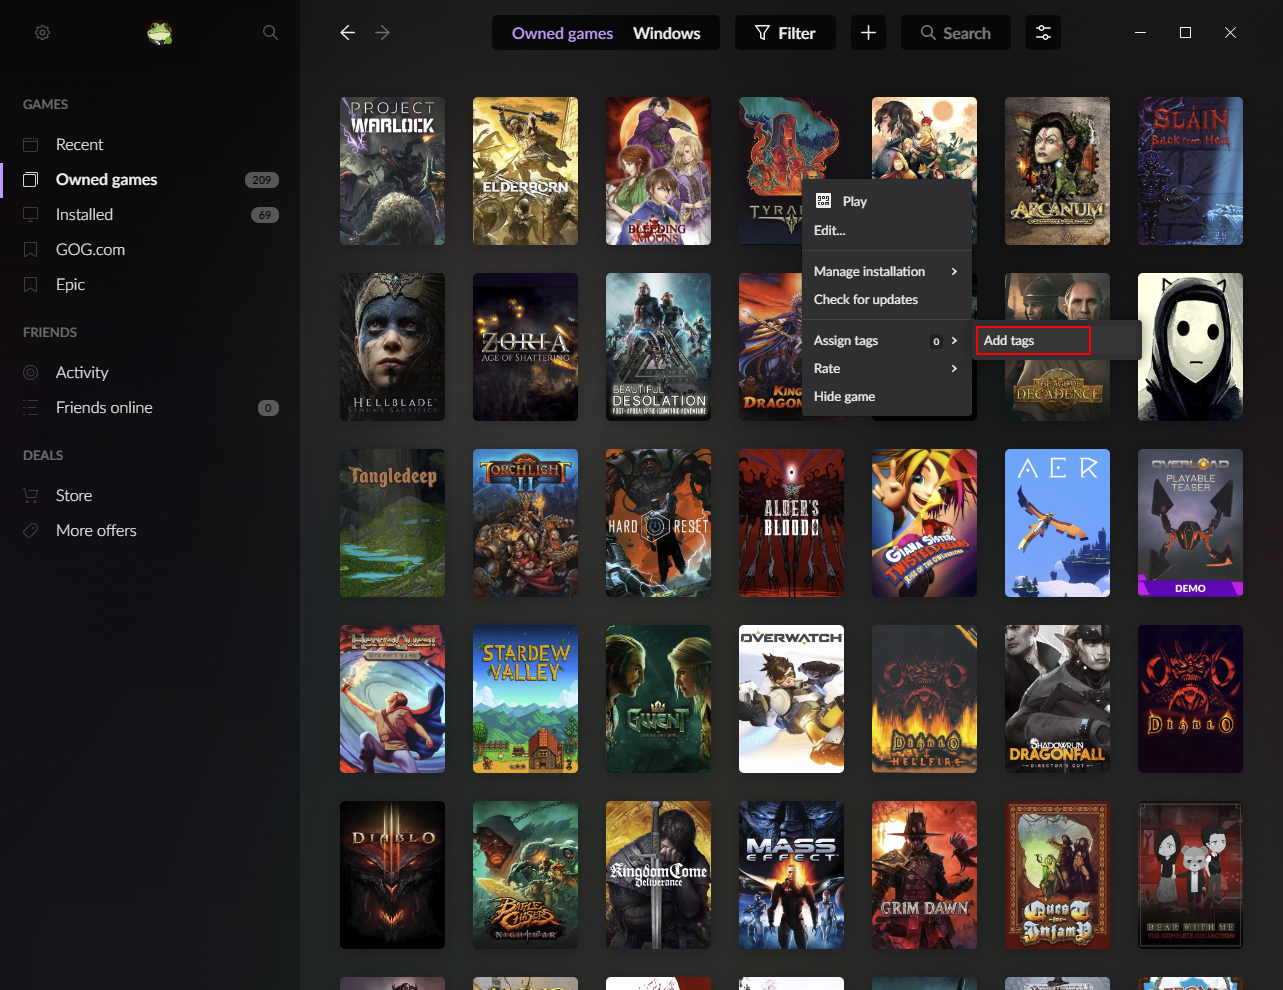Select the Torchlight II cover
Screen dimensions: 1283x990
point(525,523)
